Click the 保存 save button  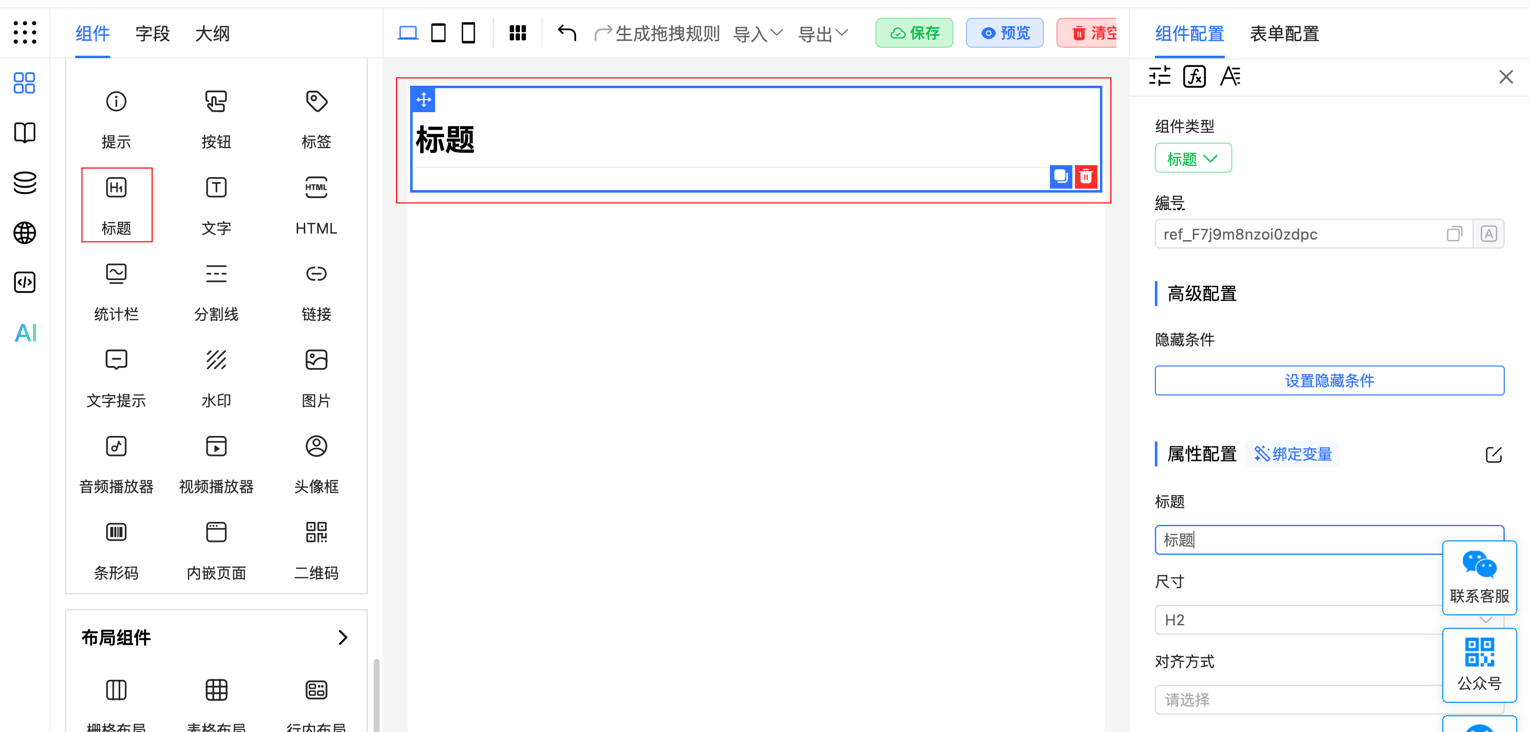(913, 32)
